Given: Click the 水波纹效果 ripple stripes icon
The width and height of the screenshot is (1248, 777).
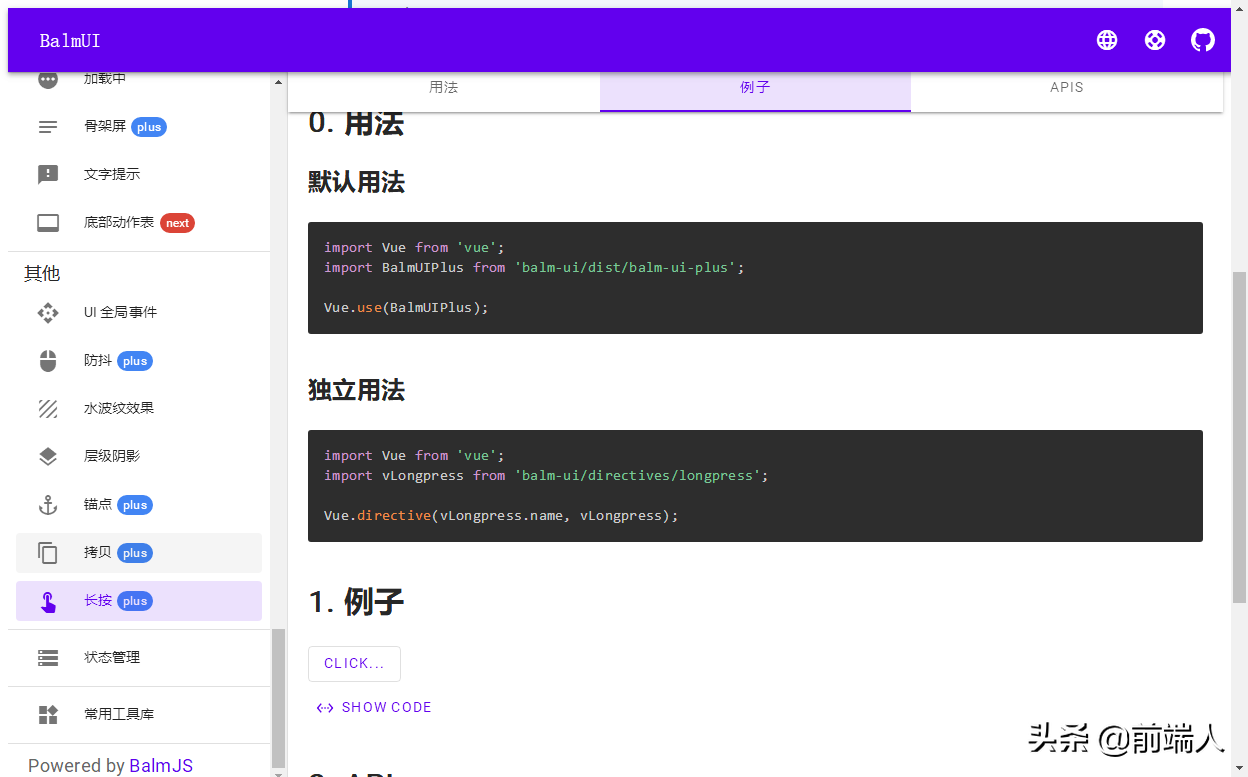Looking at the screenshot, I should [x=47, y=408].
